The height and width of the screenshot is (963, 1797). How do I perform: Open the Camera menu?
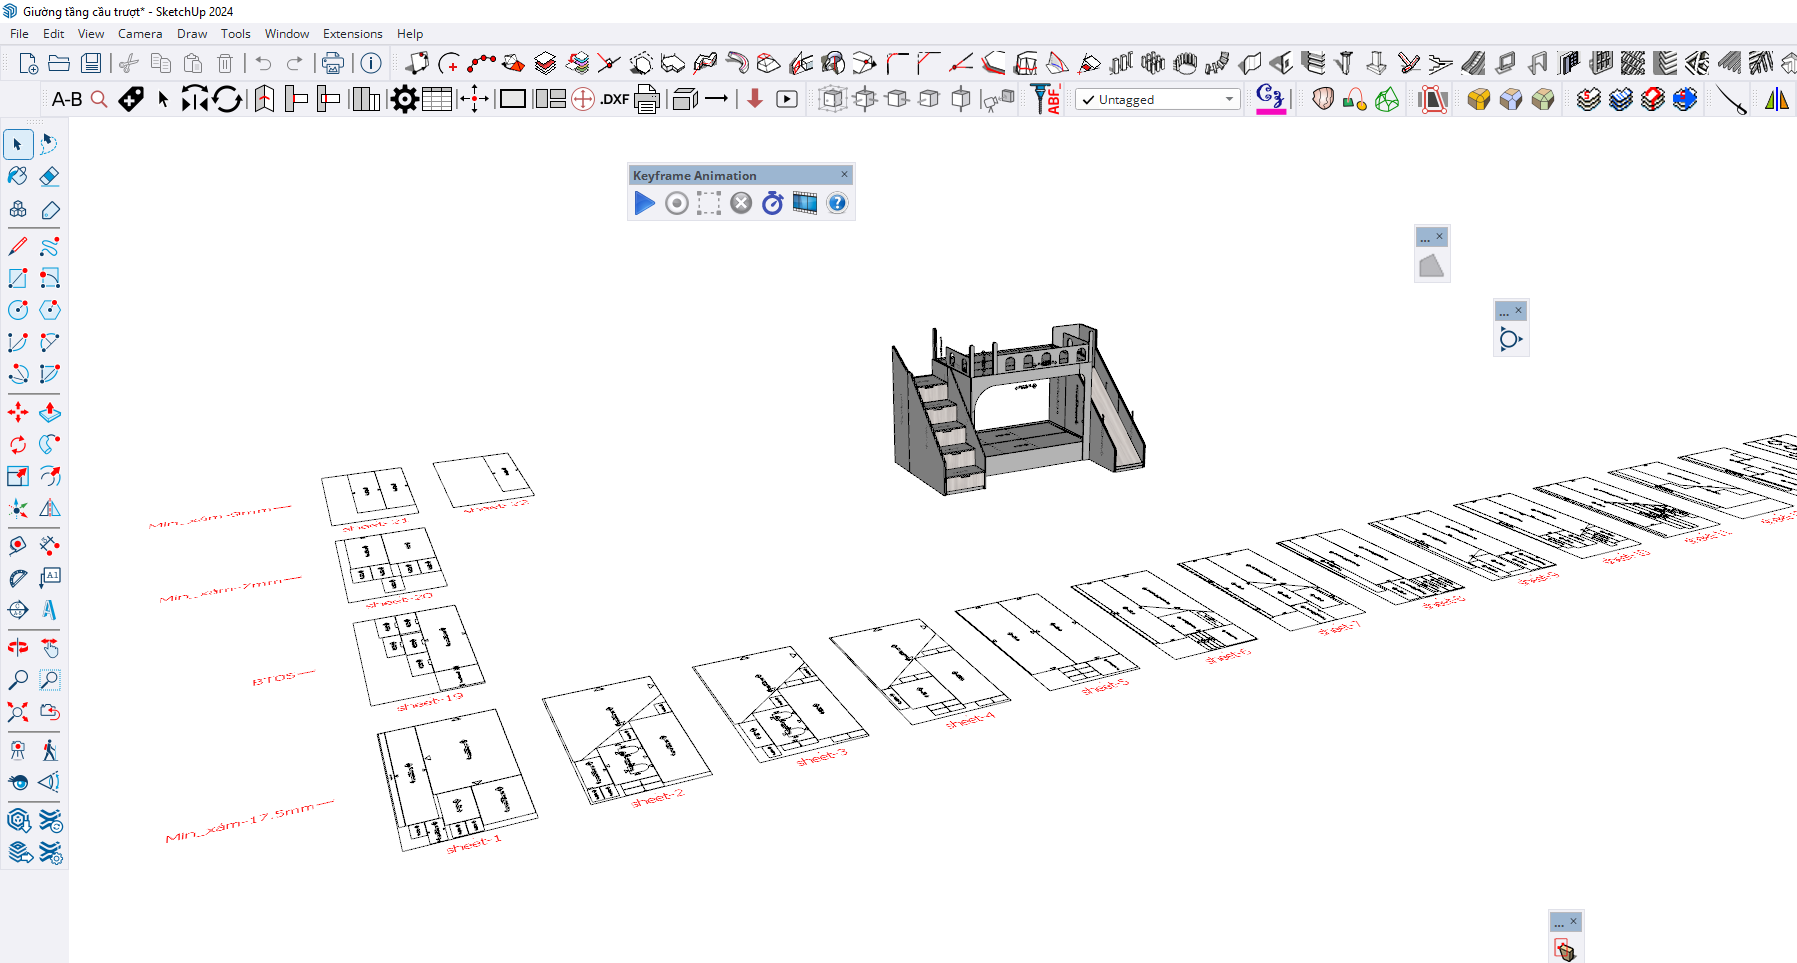[x=139, y=33]
